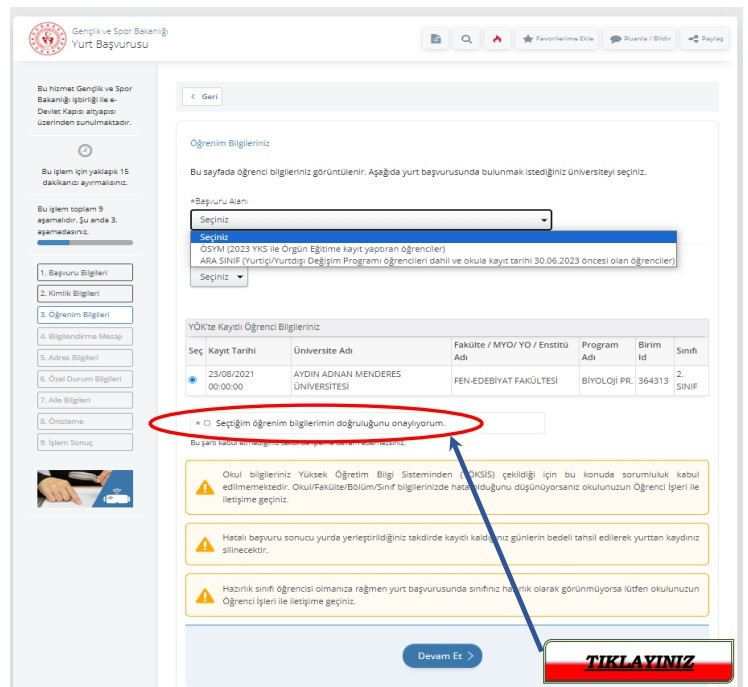
Task: Add page via Favorilerime Ekle star
Action: pyautogui.click(x=558, y=39)
